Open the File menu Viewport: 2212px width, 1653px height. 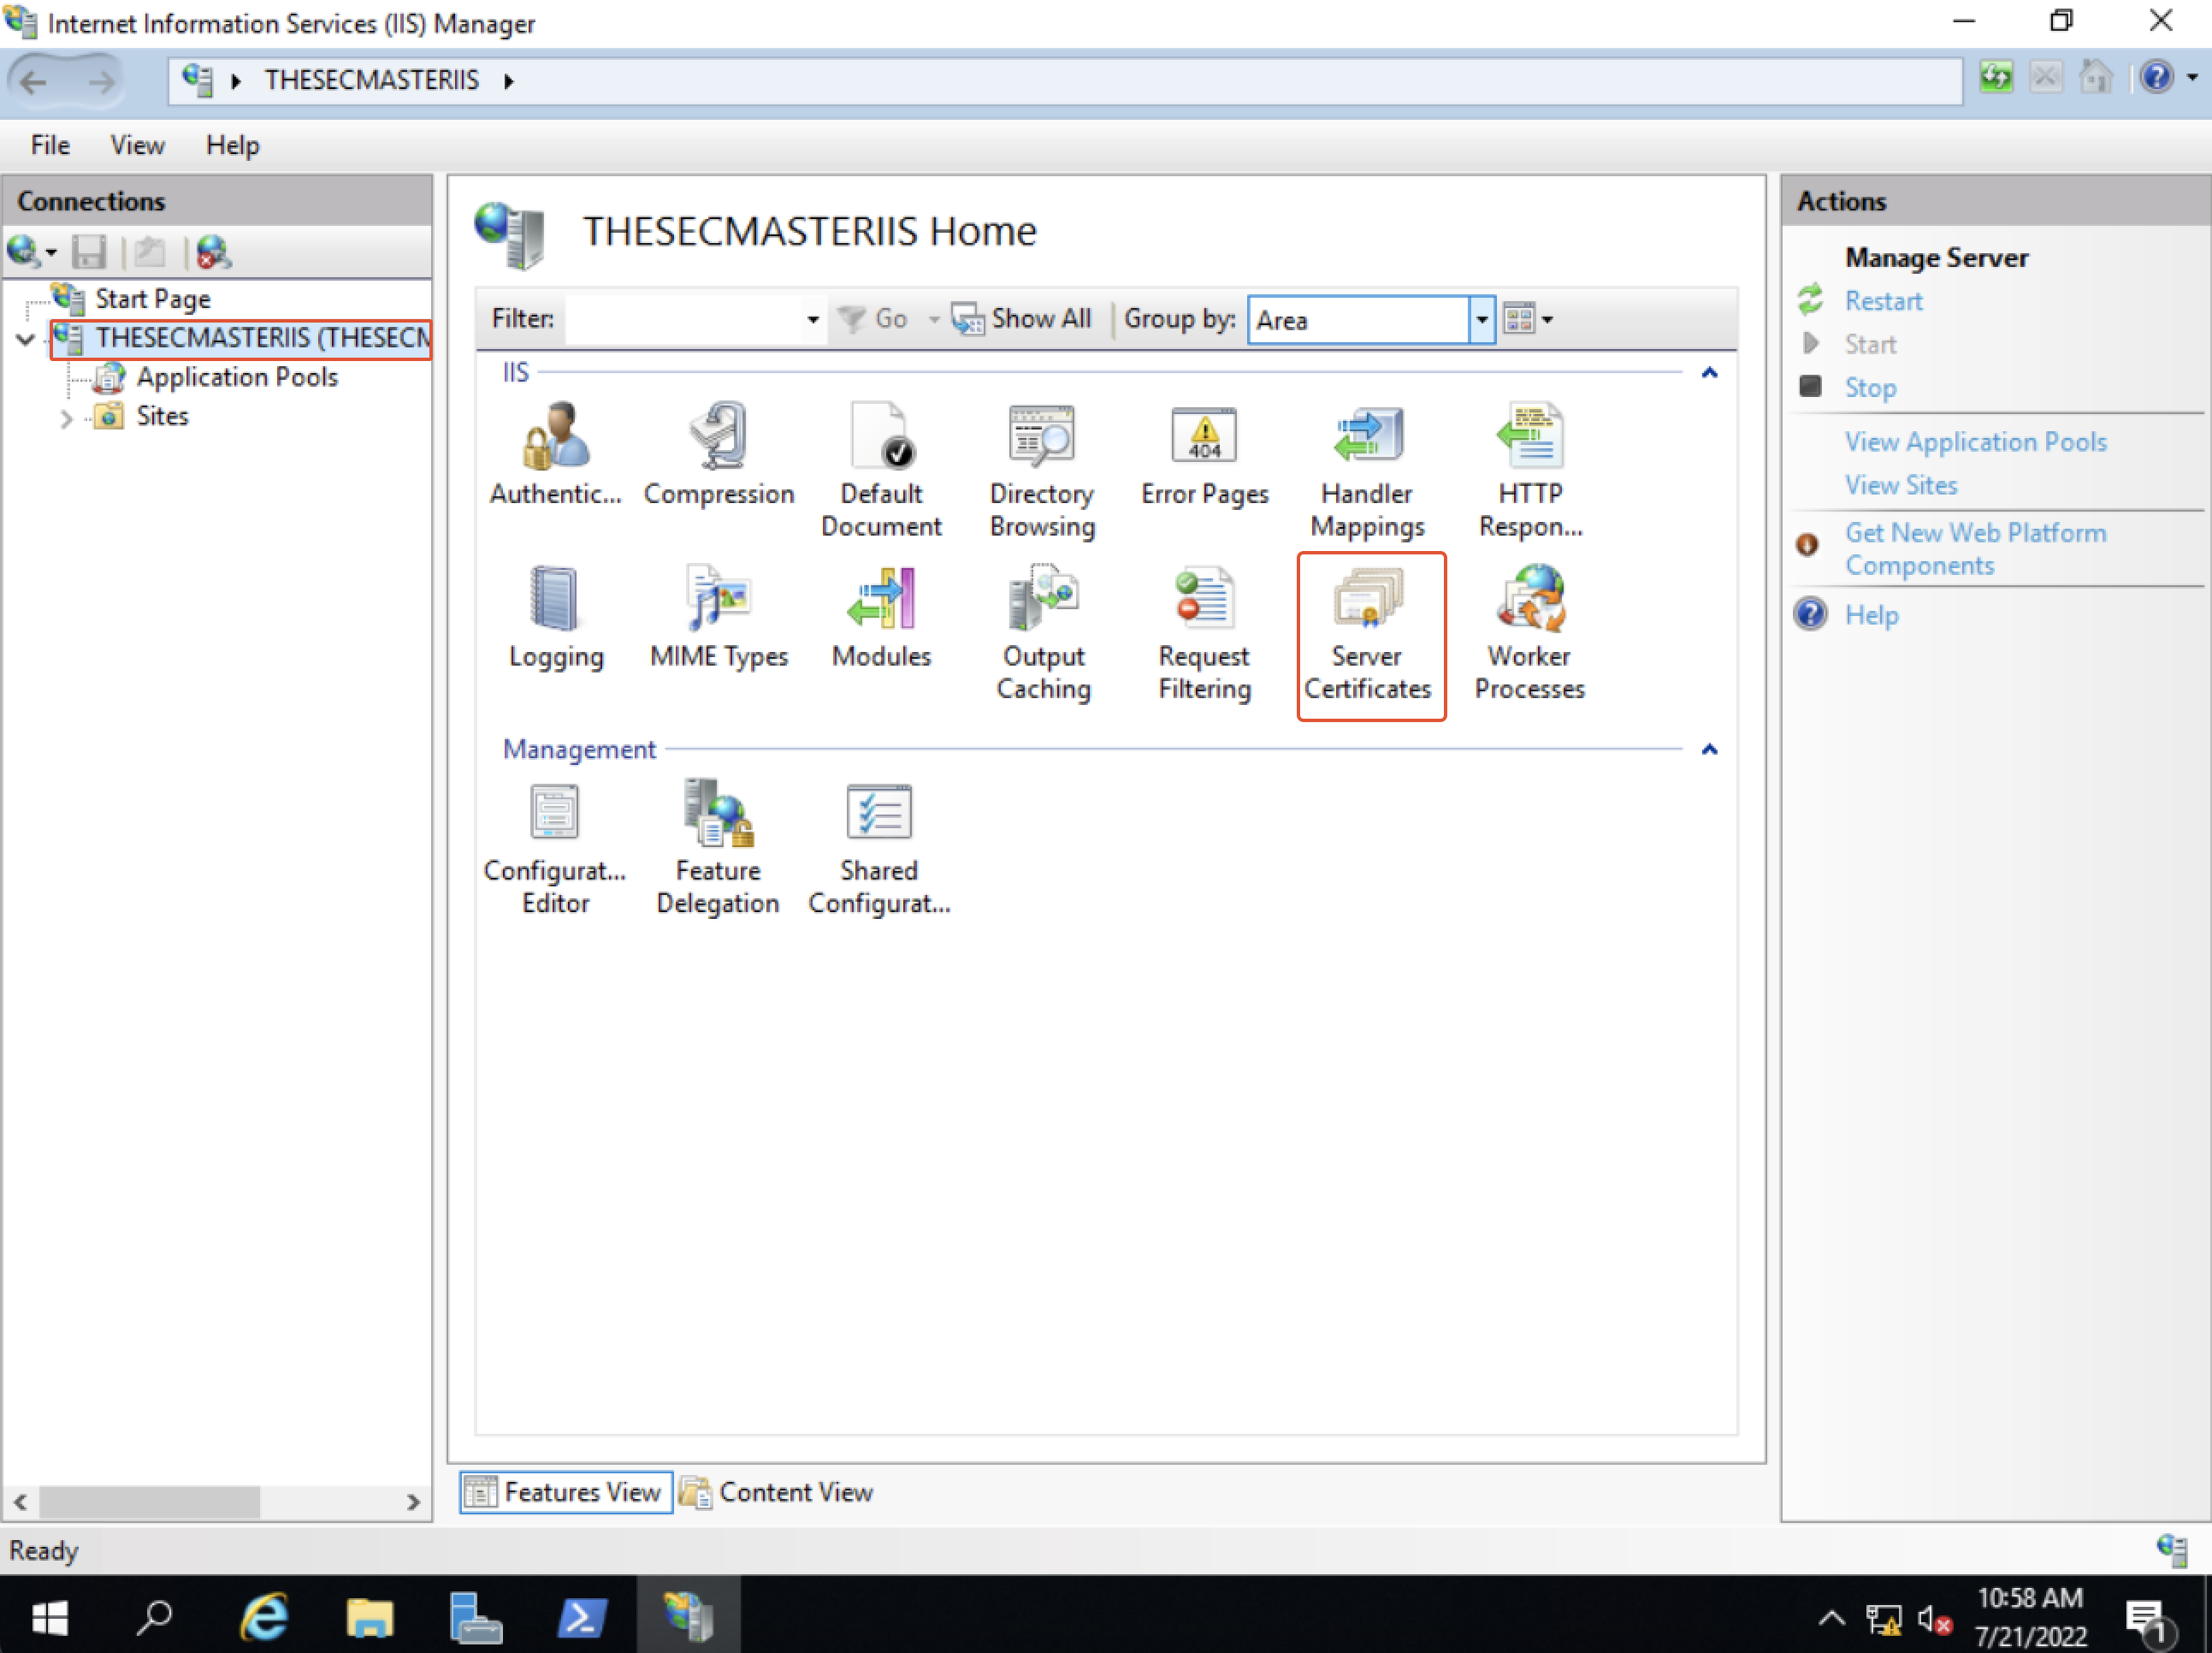pos(50,146)
